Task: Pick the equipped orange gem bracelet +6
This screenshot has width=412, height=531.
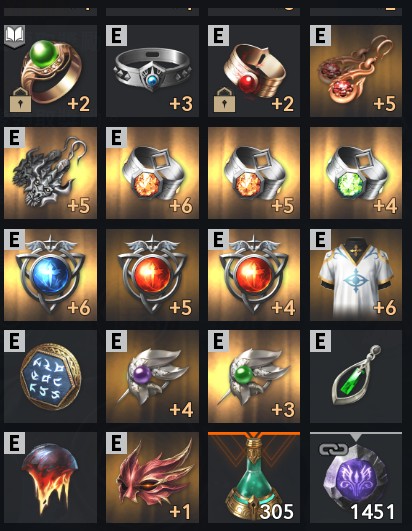Action: coord(152,173)
